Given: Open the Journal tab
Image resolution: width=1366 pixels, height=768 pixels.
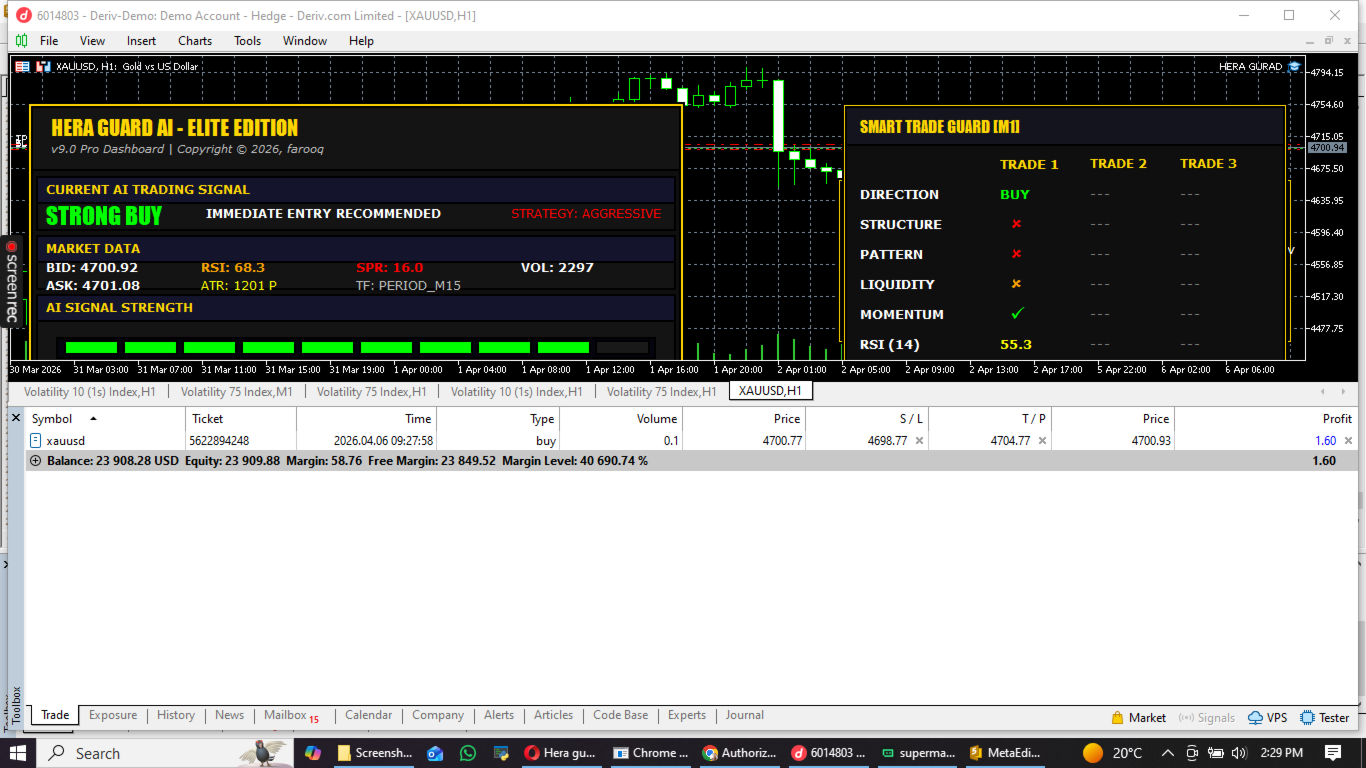Looking at the screenshot, I should (x=745, y=715).
